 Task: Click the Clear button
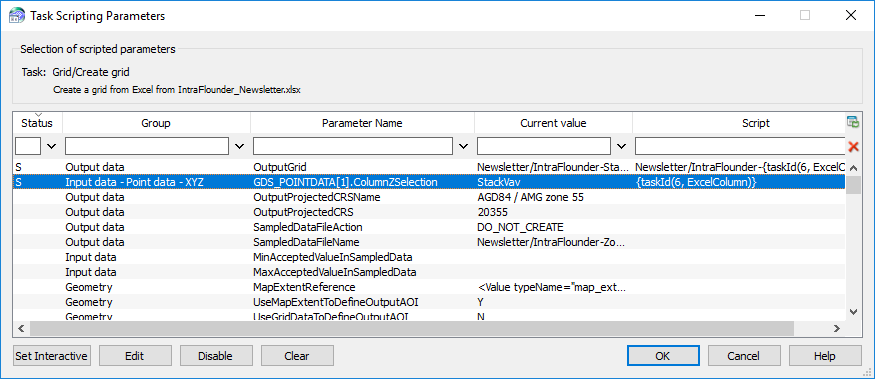point(297,356)
